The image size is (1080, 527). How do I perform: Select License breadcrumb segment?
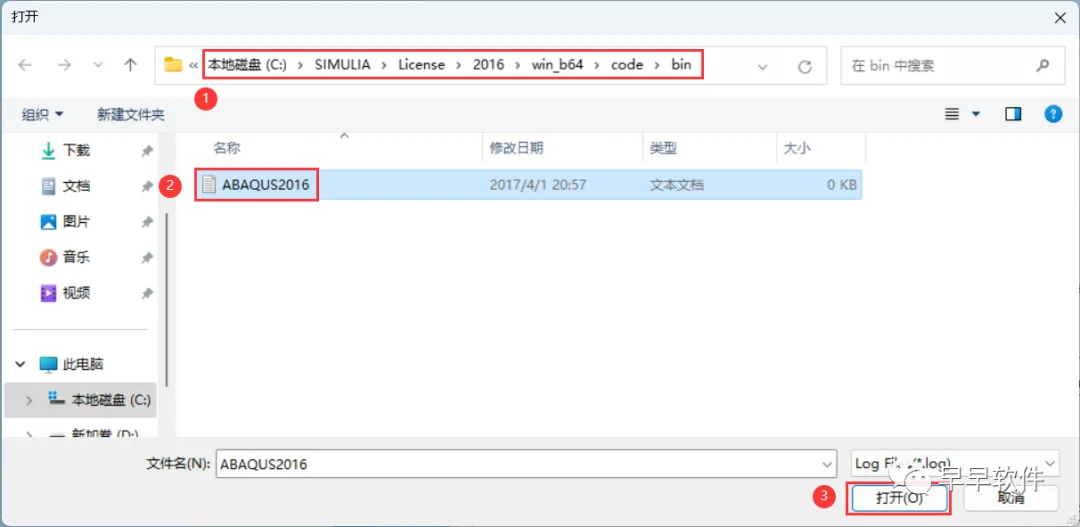point(421,65)
